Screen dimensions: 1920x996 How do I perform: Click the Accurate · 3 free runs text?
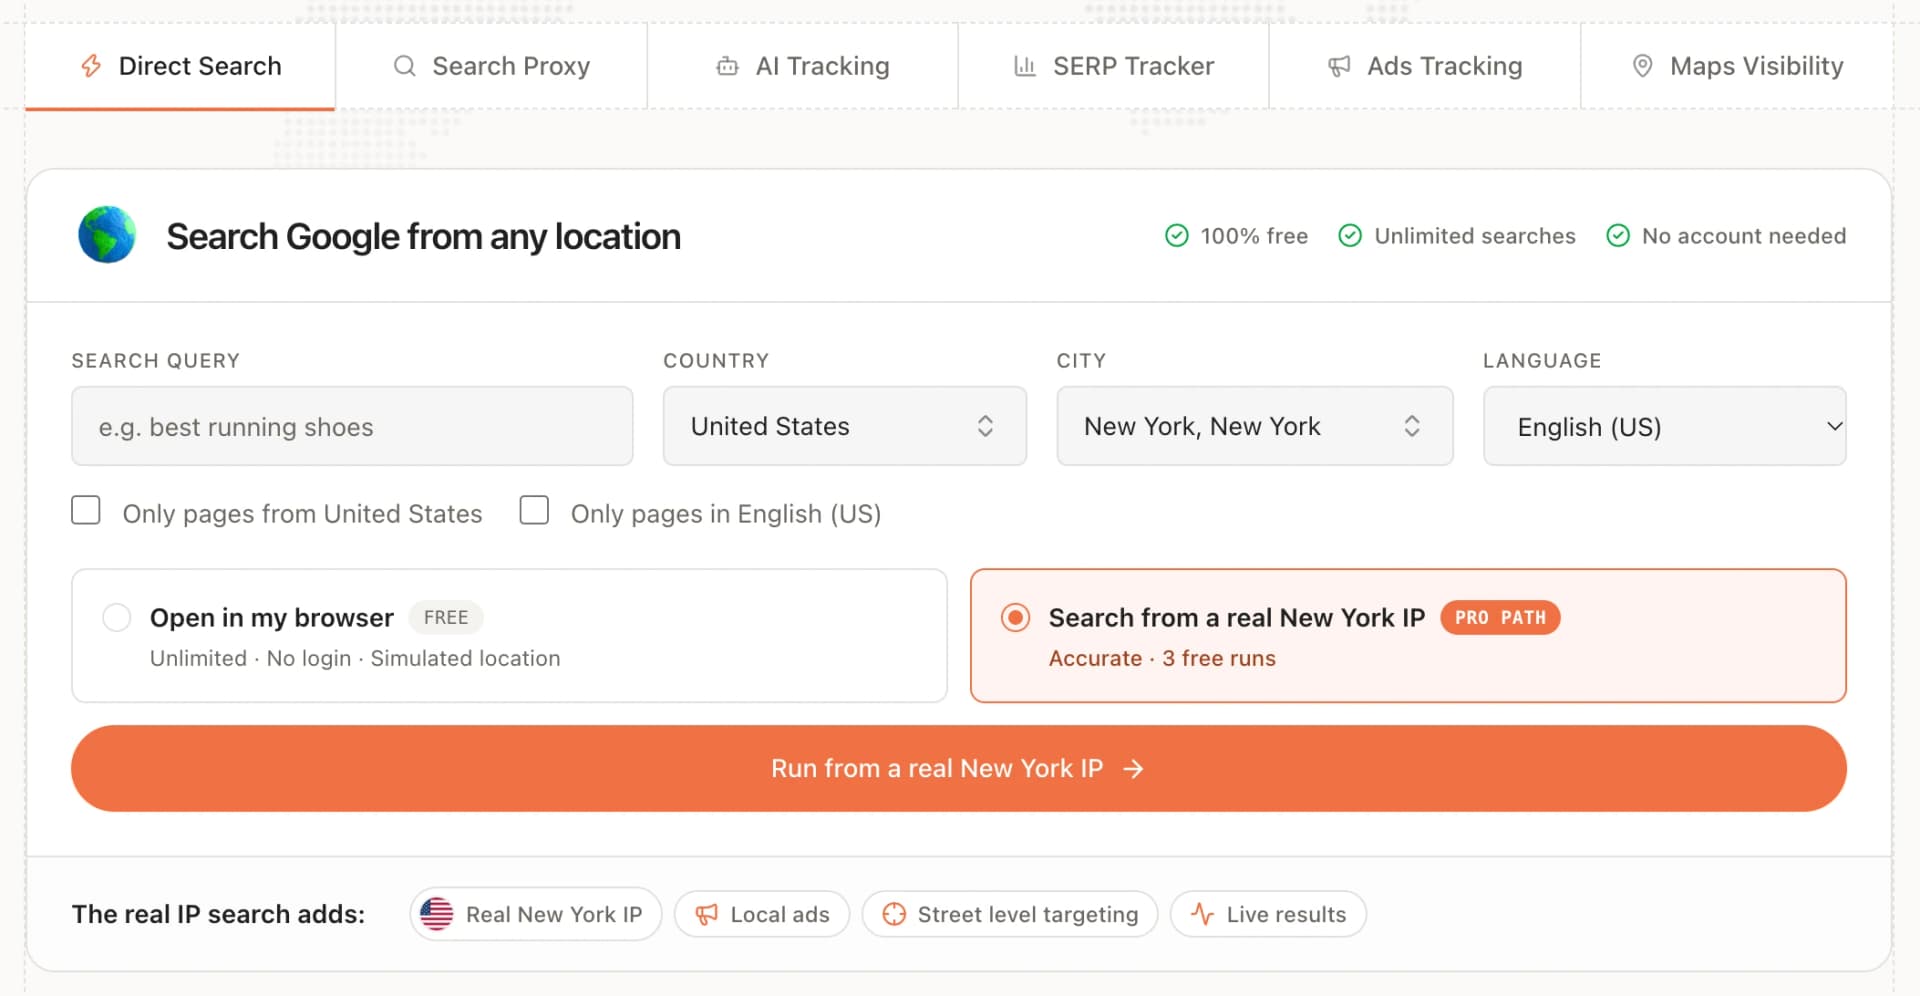pyautogui.click(x=1162, y=658)
